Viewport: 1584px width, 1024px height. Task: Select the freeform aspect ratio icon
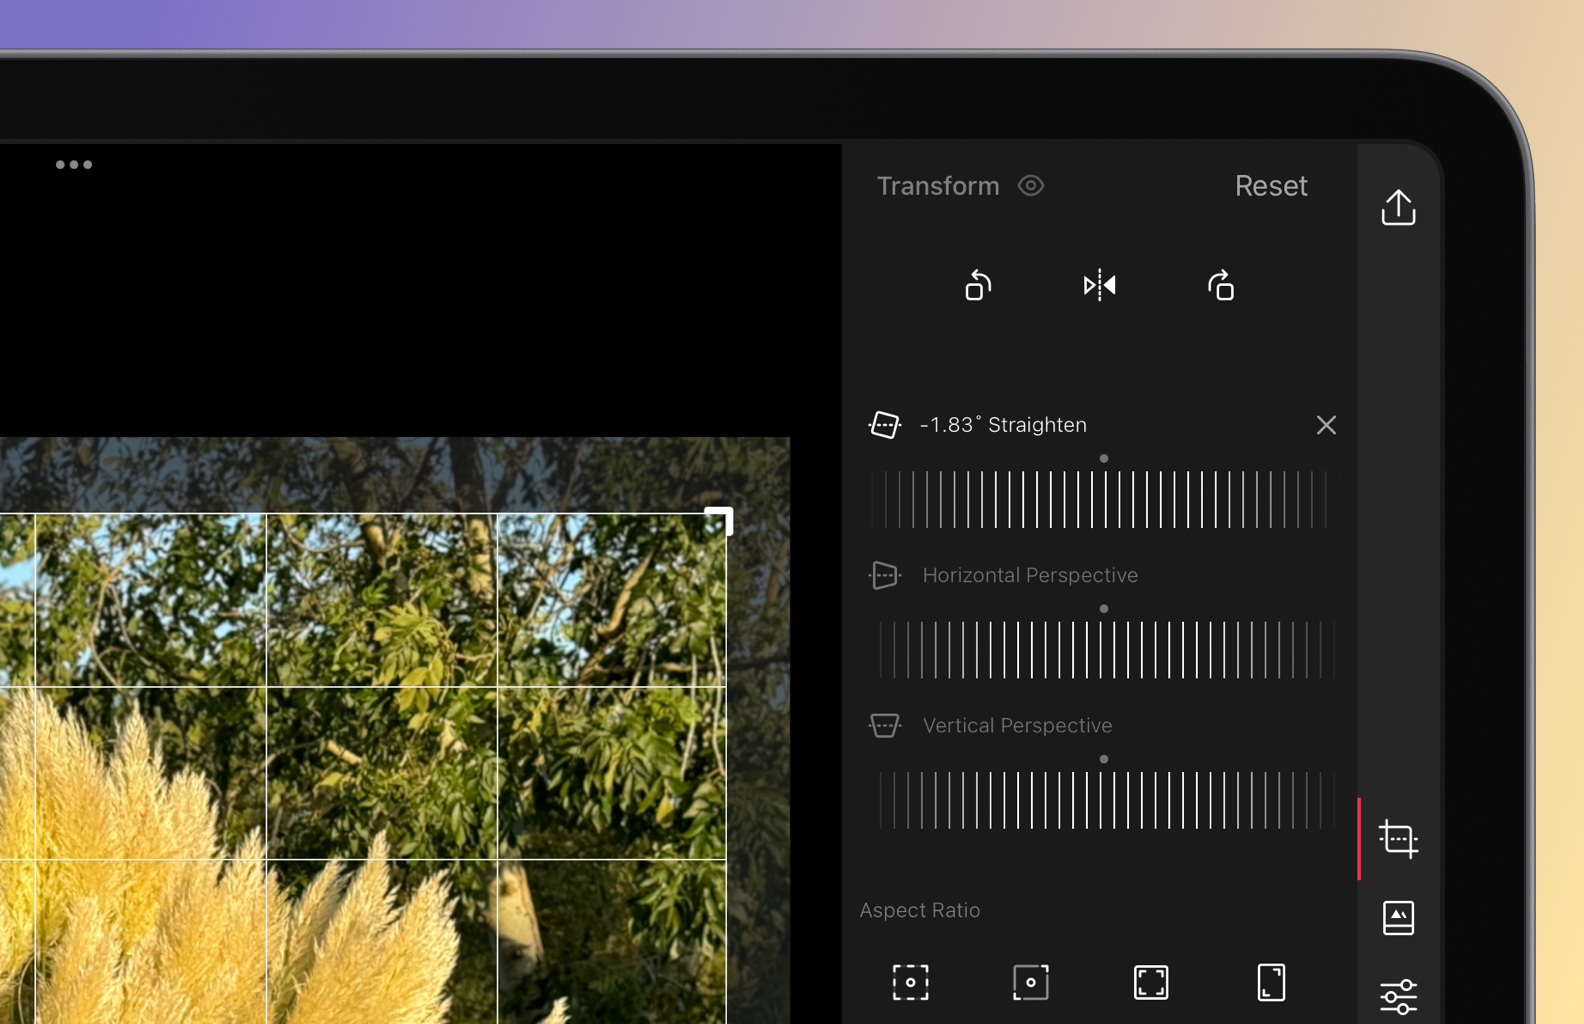pos(910,982)
